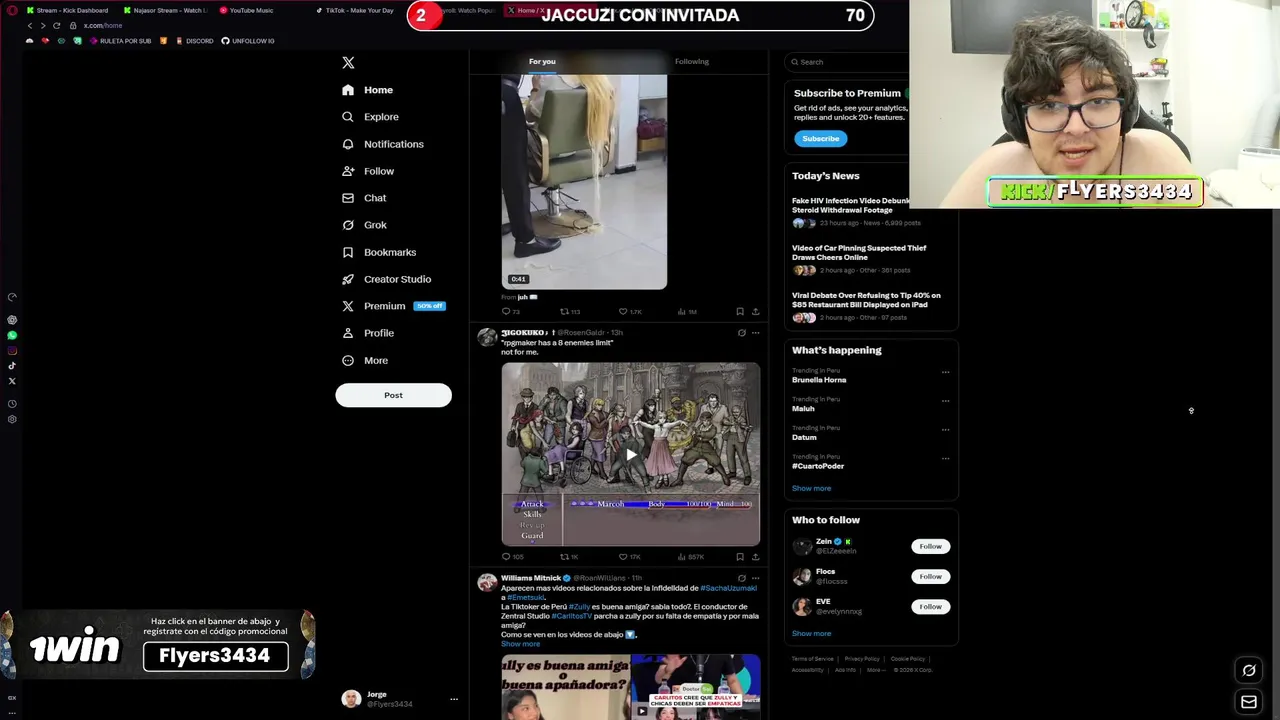Image resolution: width=1280 pixels, height=720 pixels.
Task: Open the Follow page in sidebar
Action: (368, 171)
